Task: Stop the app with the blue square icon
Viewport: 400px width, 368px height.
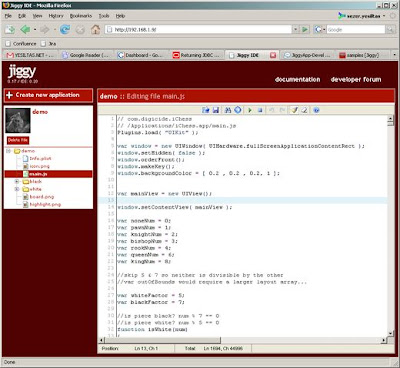Action: (260, 110)
